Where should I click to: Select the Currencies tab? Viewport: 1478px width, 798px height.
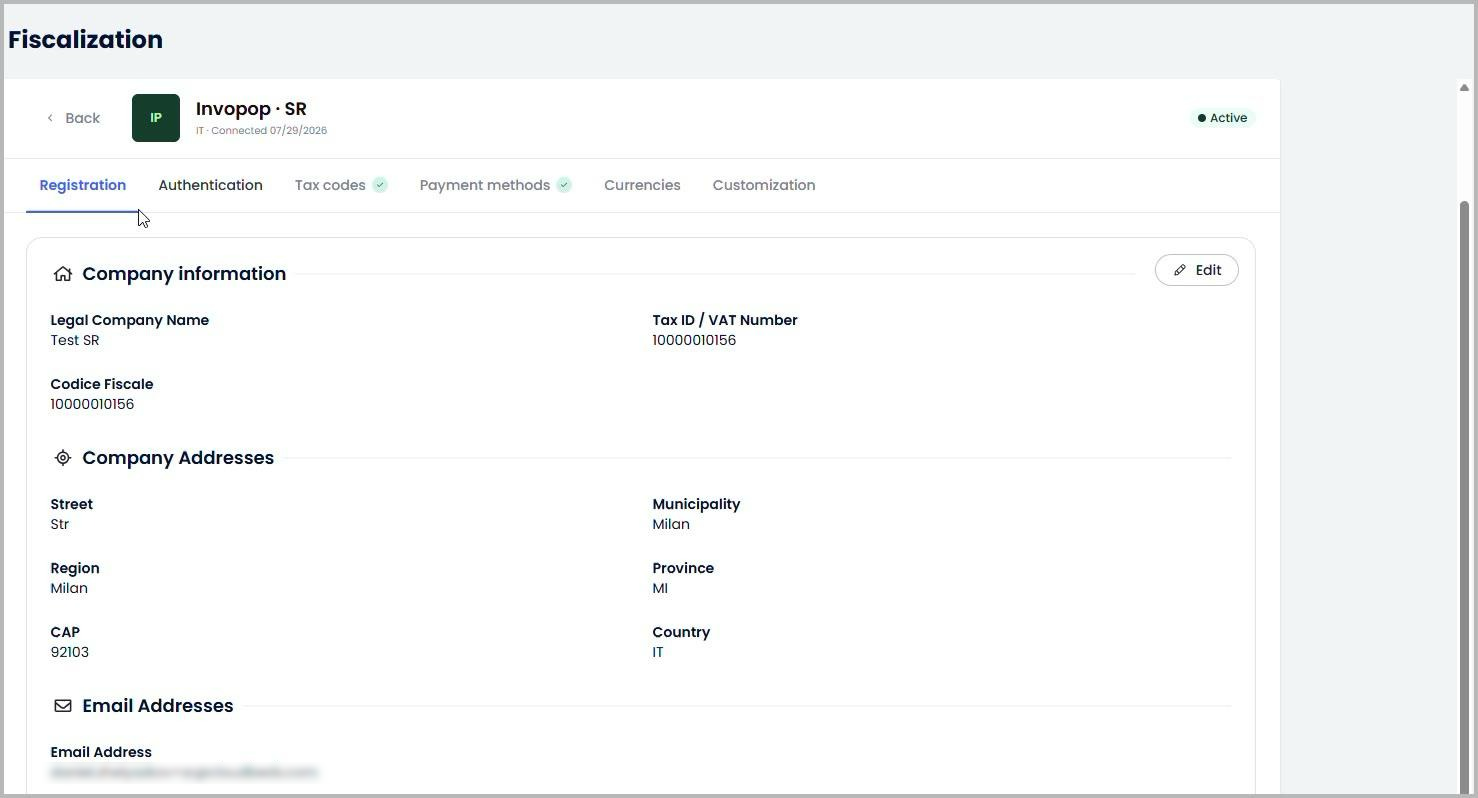(x=642, y=185)
